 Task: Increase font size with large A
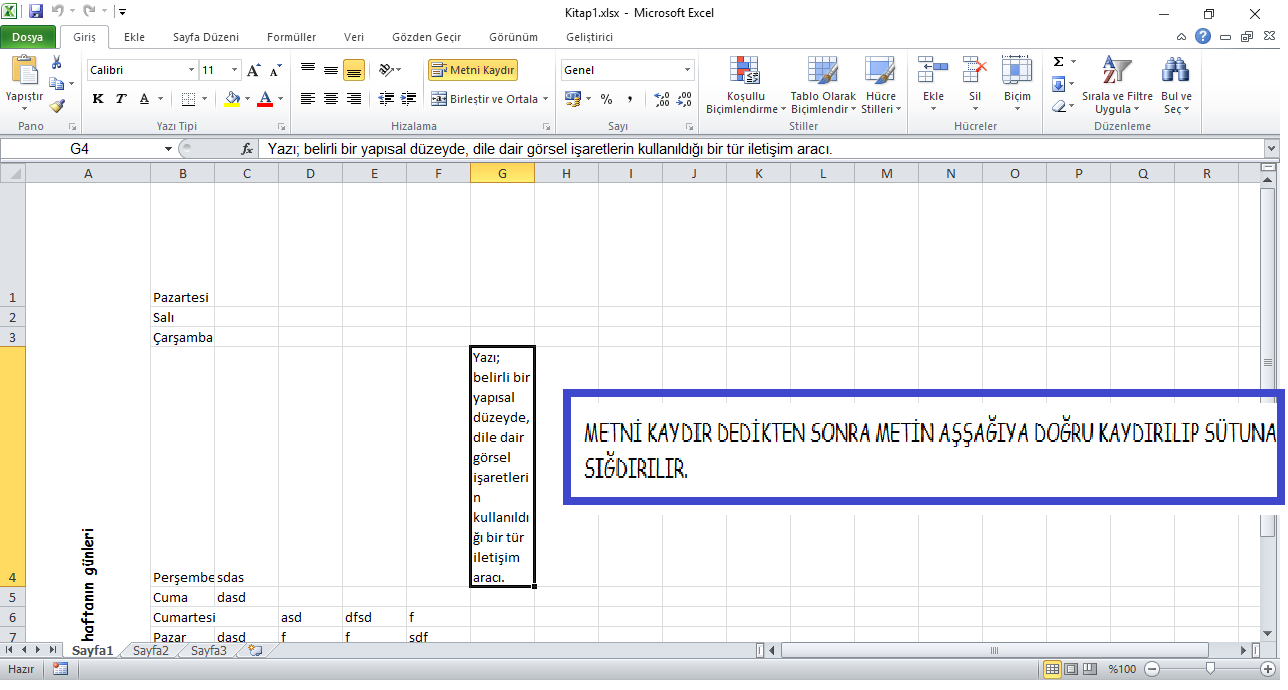pyautogui.click(x=254, y=70)
